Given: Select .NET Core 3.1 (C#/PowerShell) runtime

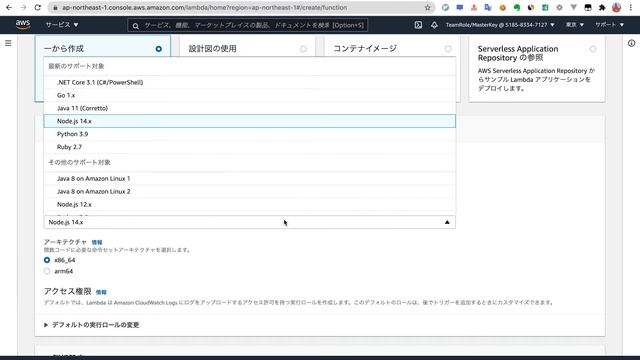Looking at the screenshot, I should tap(249, 82).
